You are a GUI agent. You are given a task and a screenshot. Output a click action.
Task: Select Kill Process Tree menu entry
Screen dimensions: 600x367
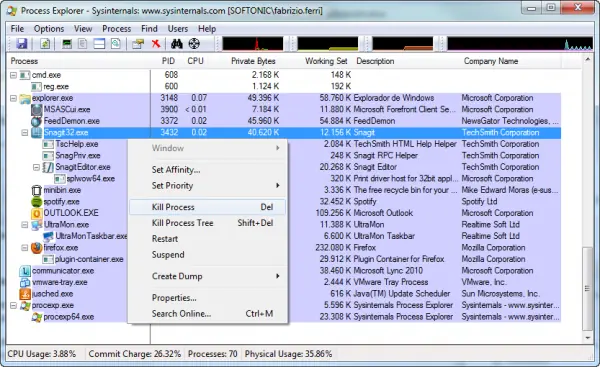point(207,223)
